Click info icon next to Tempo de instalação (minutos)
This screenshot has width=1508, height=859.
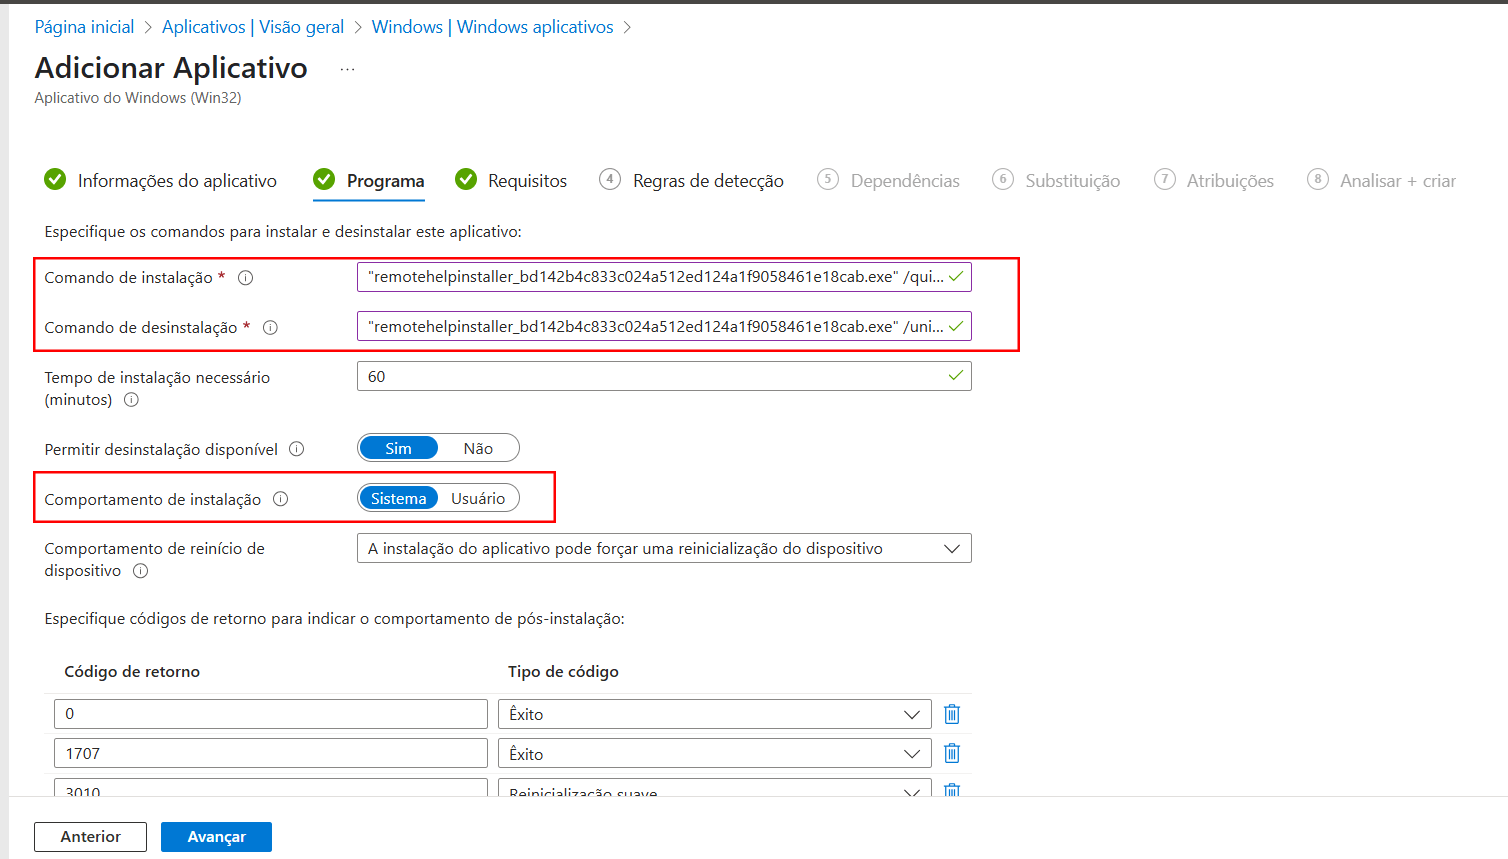[131, 400]
